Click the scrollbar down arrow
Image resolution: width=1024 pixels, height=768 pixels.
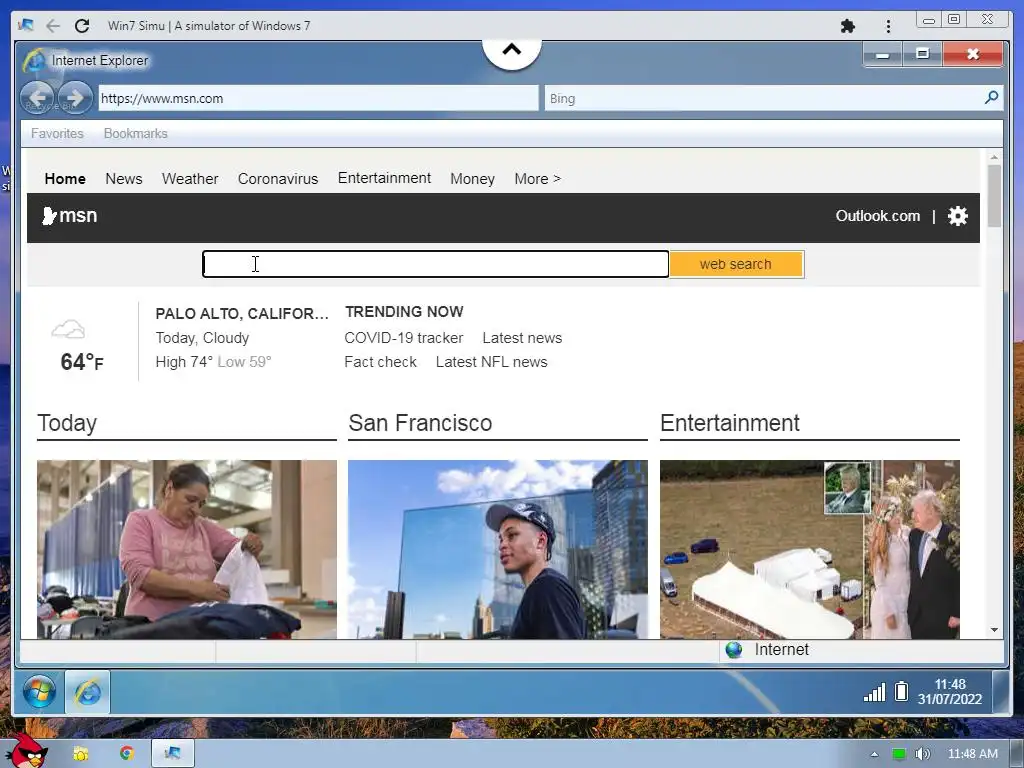pos(994,630)
